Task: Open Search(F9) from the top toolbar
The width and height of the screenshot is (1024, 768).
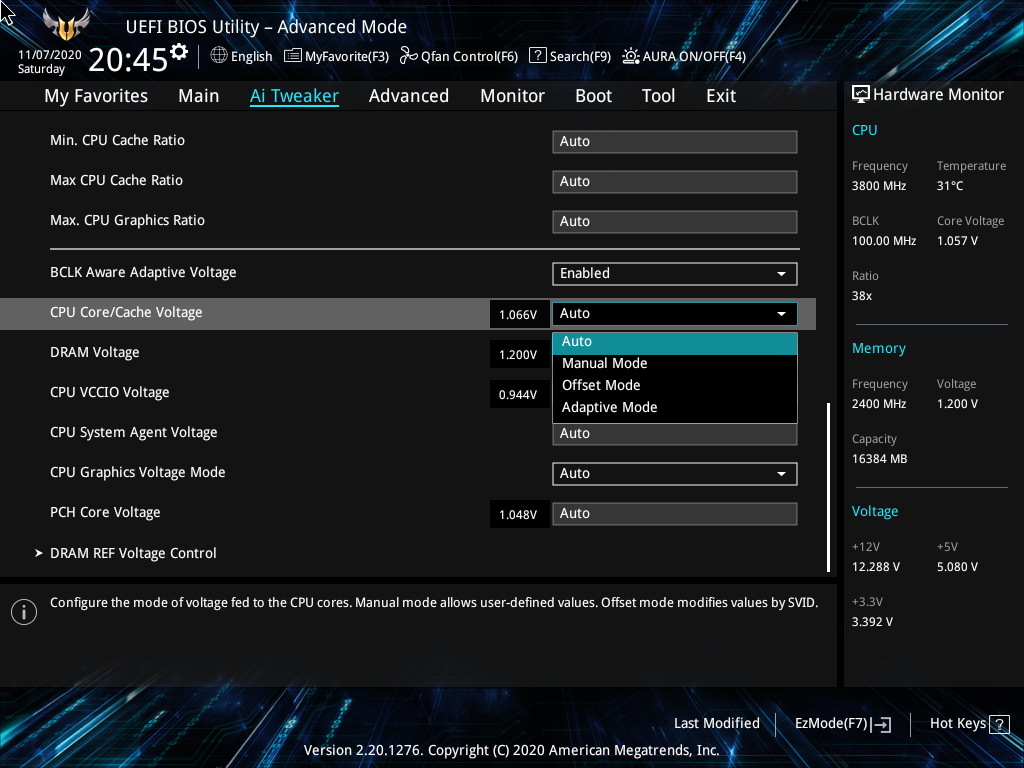Action: tap(570, 56)
